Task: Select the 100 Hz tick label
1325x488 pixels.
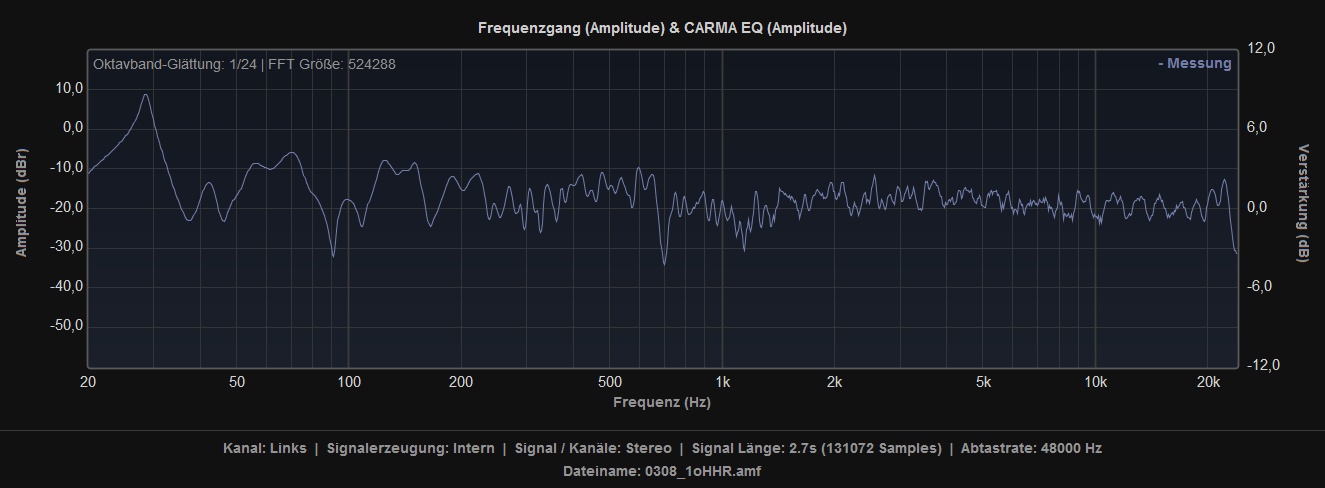Action: (348, 382)
